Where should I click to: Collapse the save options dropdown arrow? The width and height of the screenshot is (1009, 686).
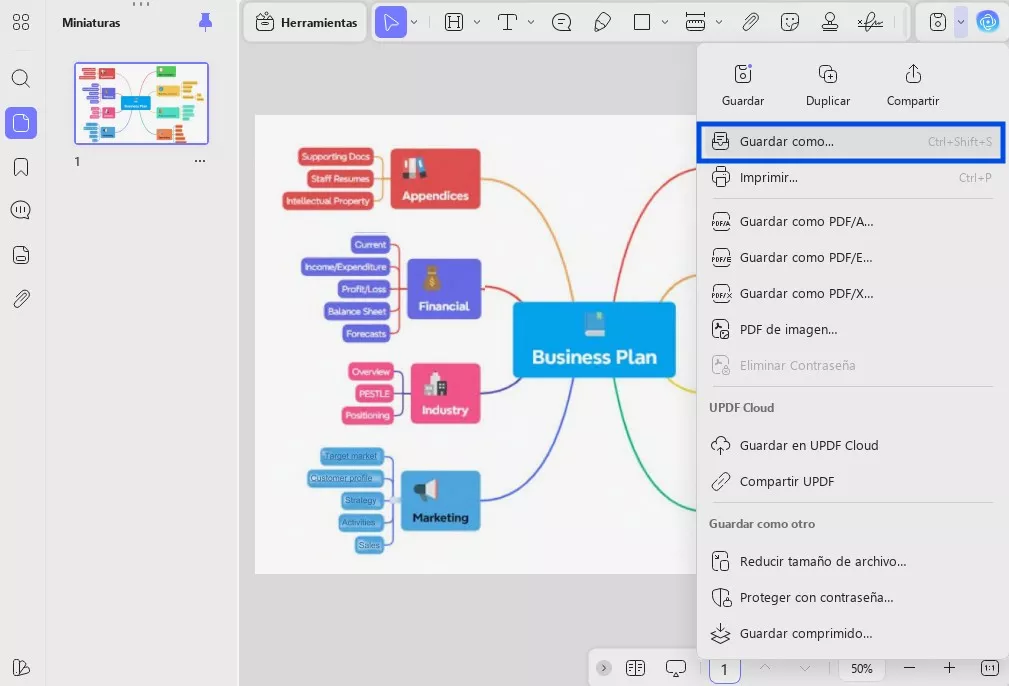coord(960,23)
